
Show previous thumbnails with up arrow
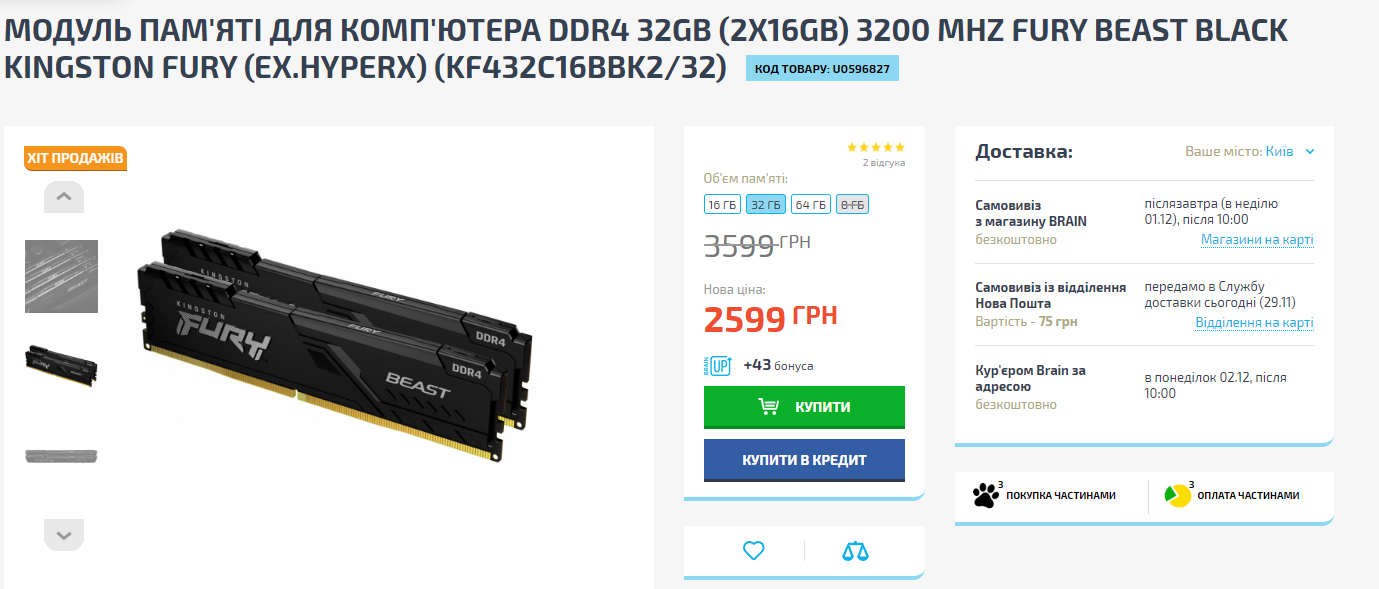(x=64, y=197)
